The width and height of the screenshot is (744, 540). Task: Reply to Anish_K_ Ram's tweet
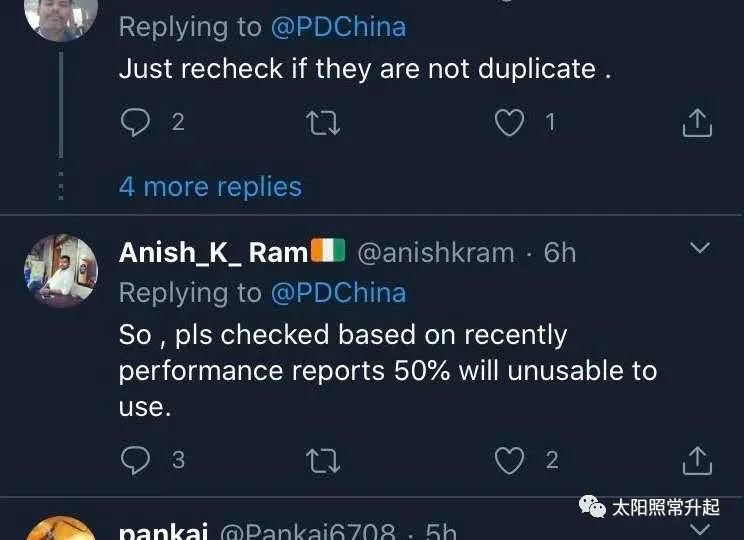tap(135, 460)
